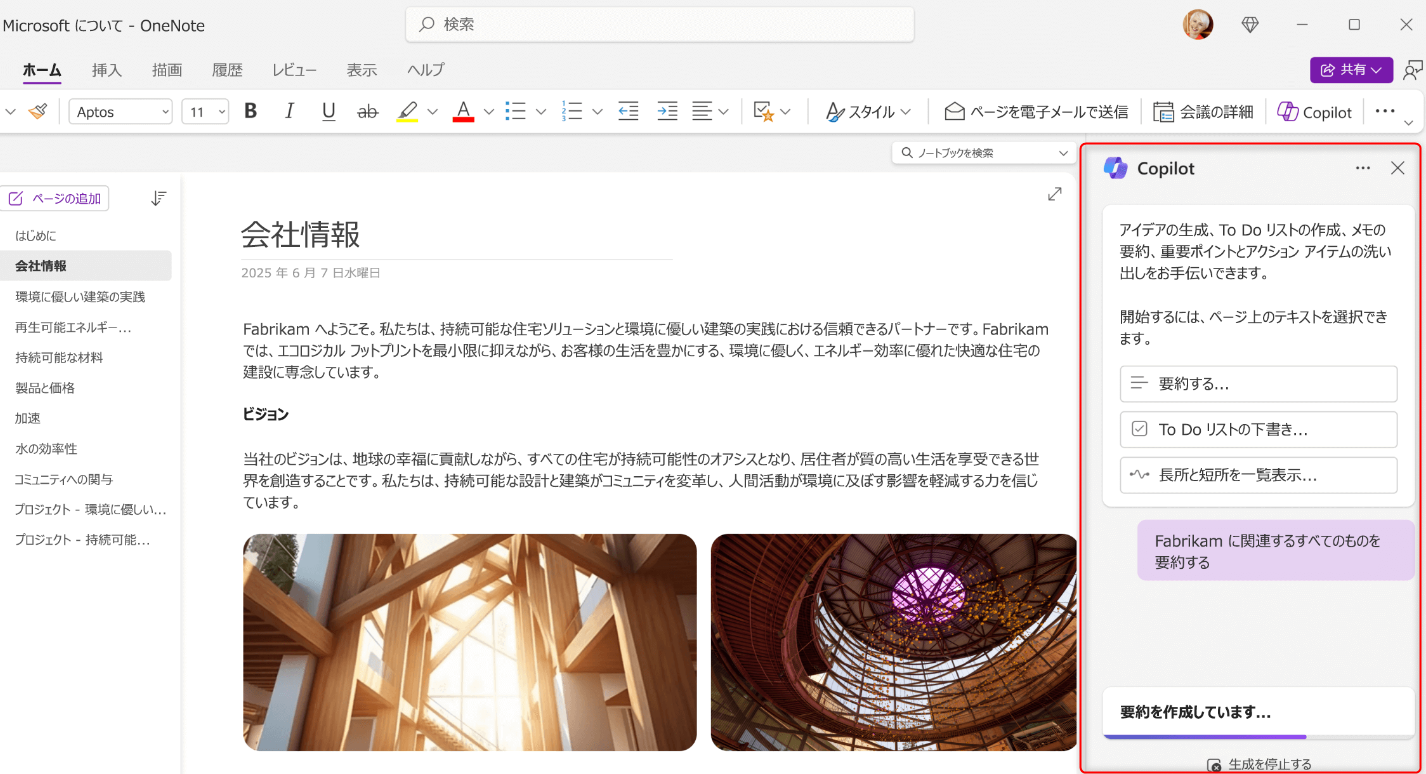
Task: Click the person feedback icon beside 共有
Action: pyautogui.click(x=1412, y=70)
